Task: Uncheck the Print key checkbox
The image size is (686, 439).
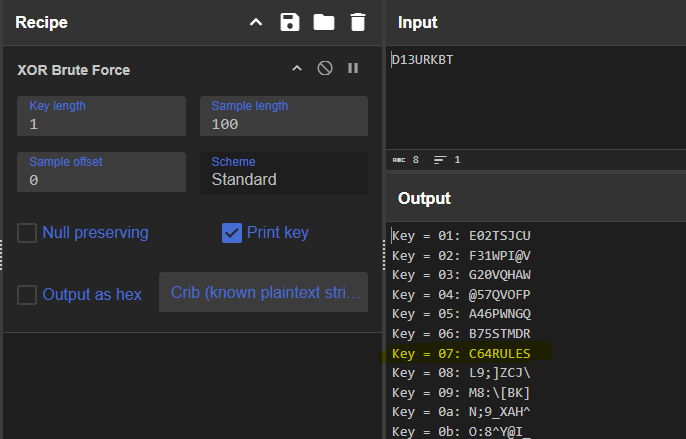Action: click(232, 233)
